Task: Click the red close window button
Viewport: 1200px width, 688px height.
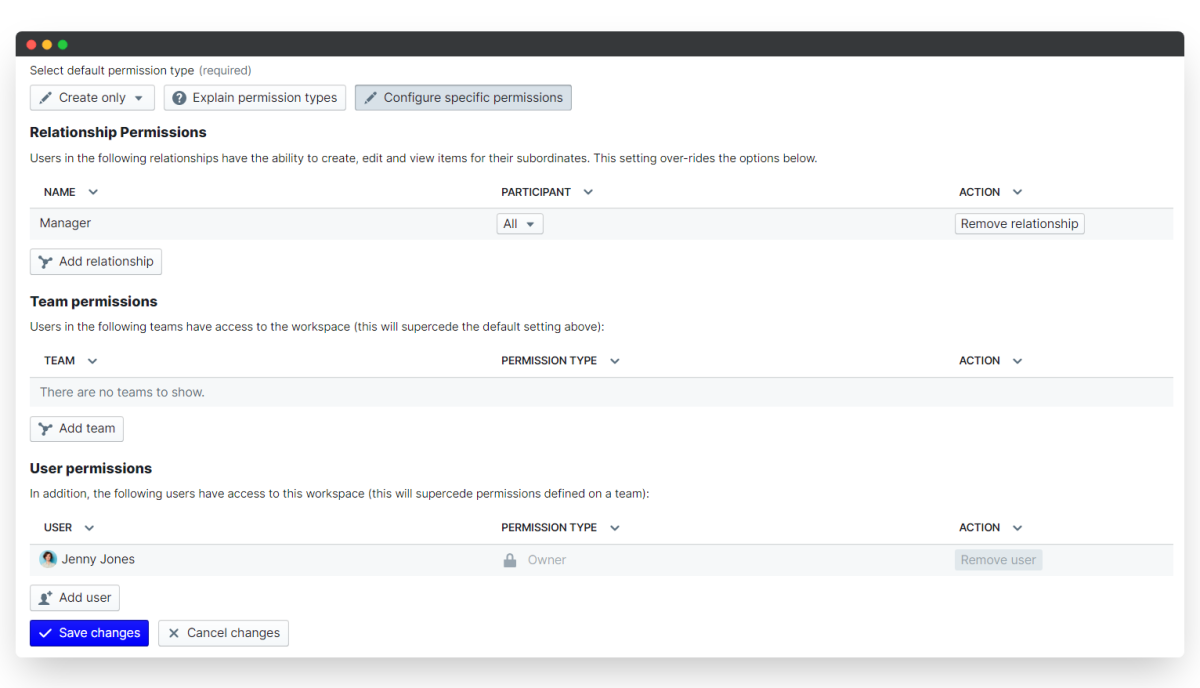Action: click(x=31, y=44)
